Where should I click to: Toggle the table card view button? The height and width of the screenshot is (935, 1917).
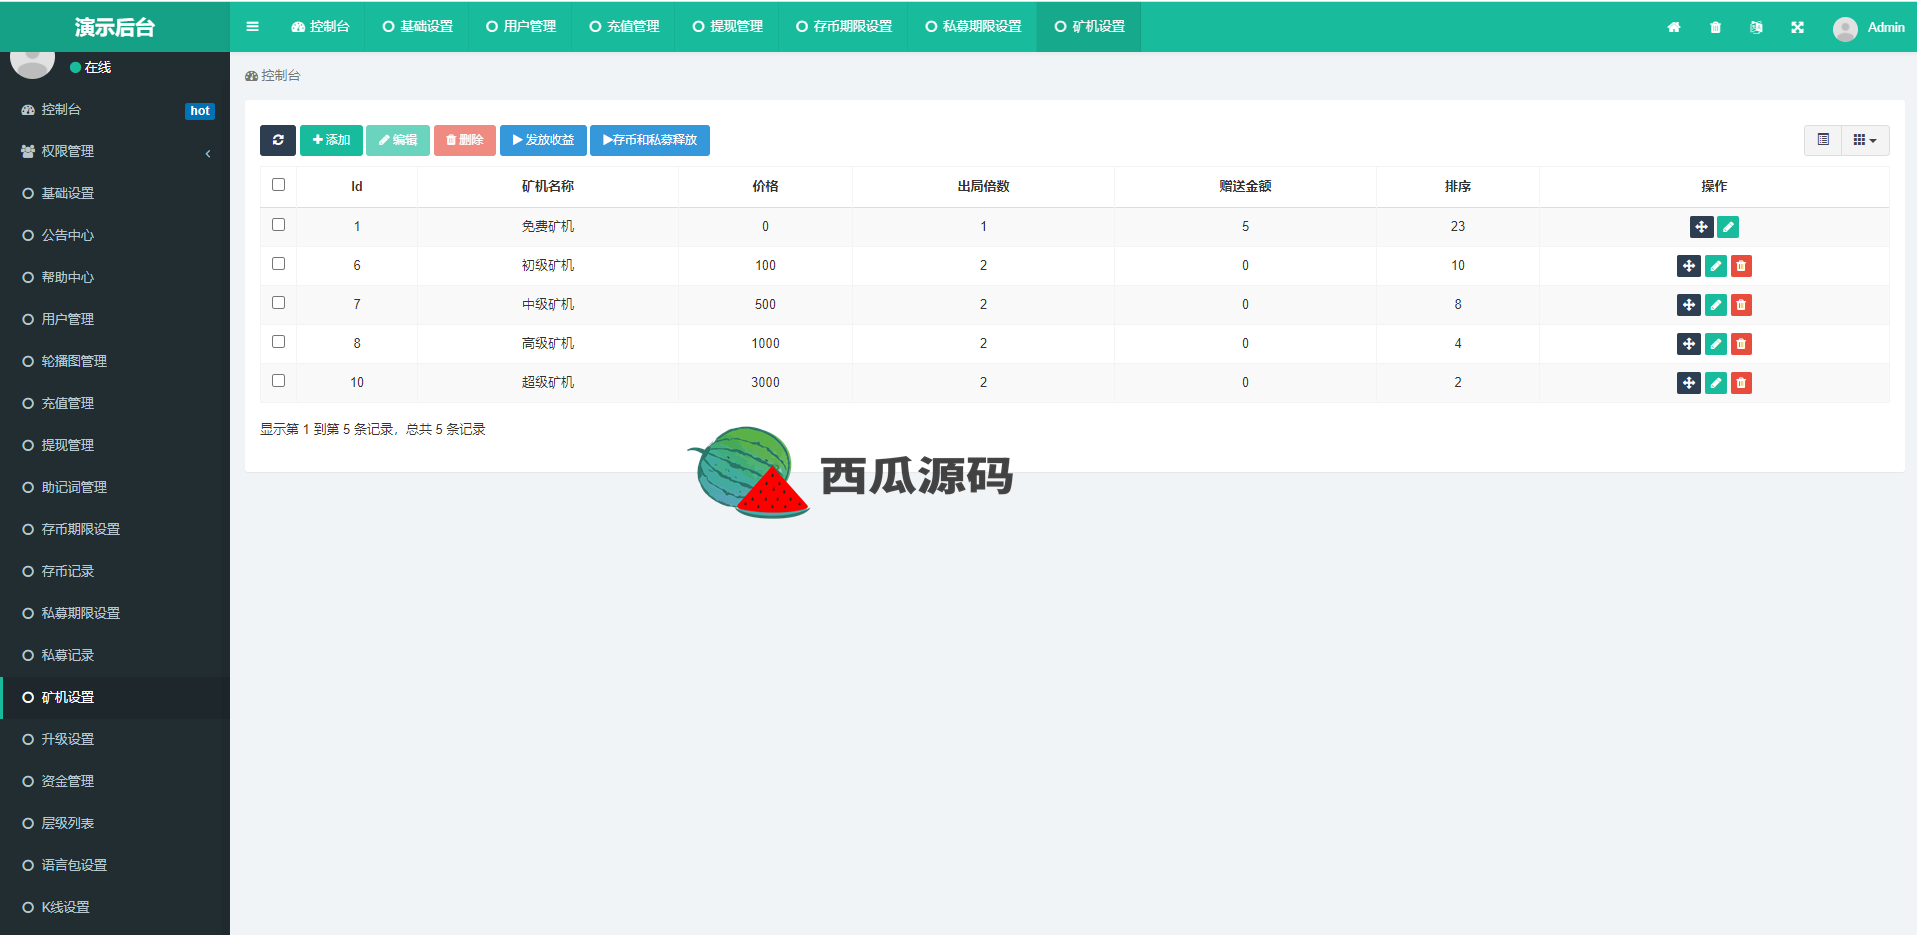tap(1823, 140)
